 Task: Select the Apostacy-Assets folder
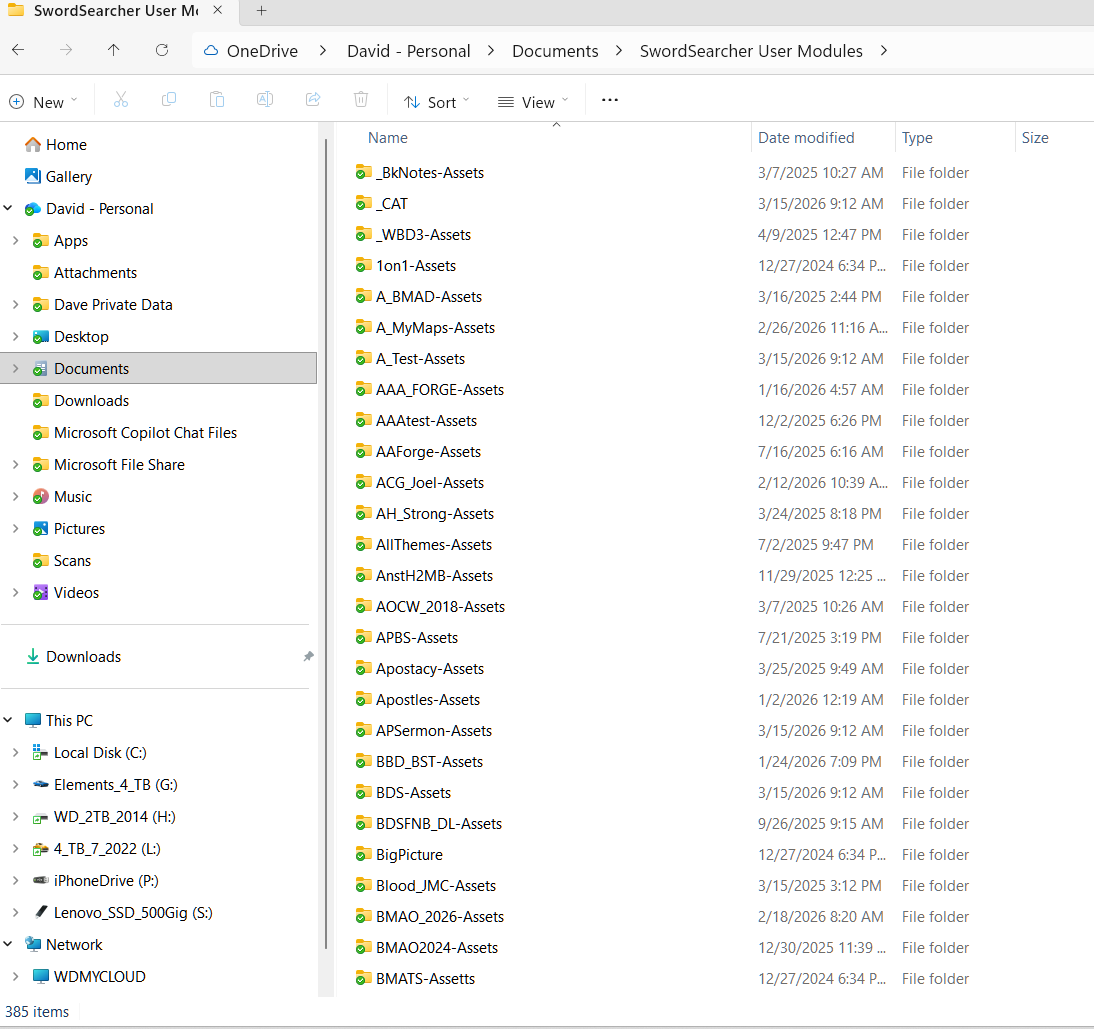point(429,668)
